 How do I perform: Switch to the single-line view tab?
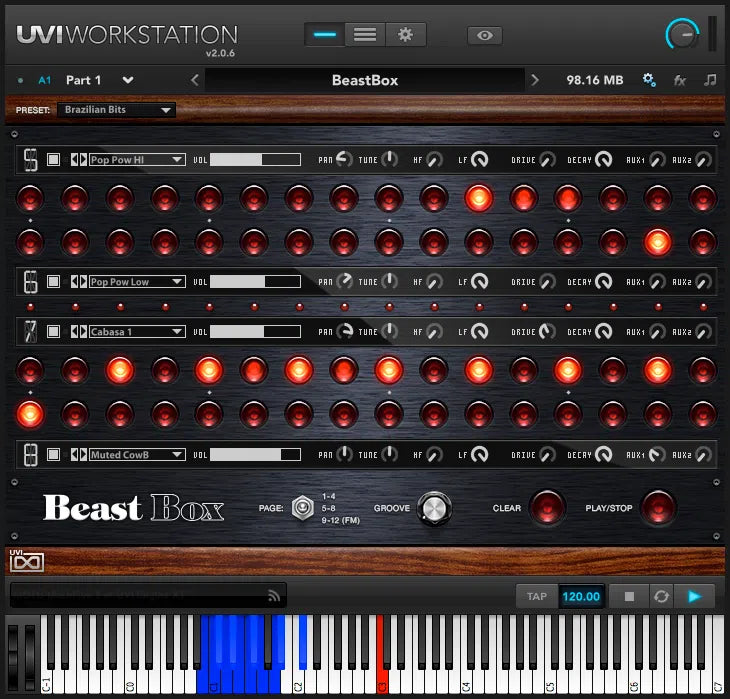point(325,35)
